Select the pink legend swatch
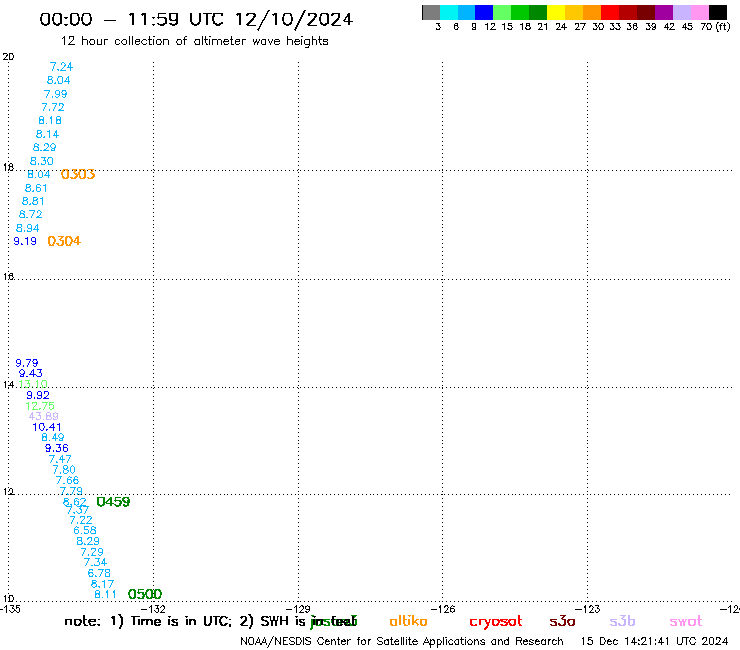 [699, 12]
